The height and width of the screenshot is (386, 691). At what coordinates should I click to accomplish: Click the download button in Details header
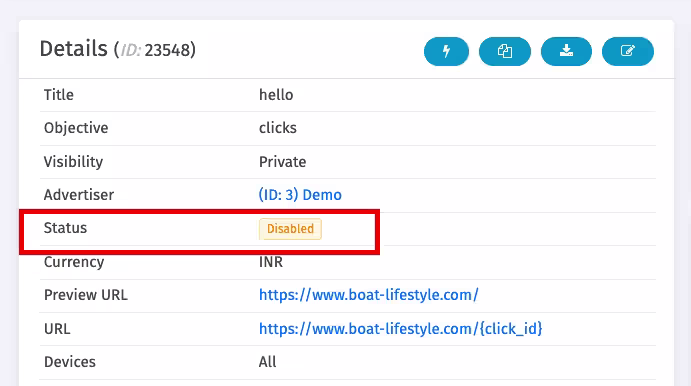coord(566,51)
